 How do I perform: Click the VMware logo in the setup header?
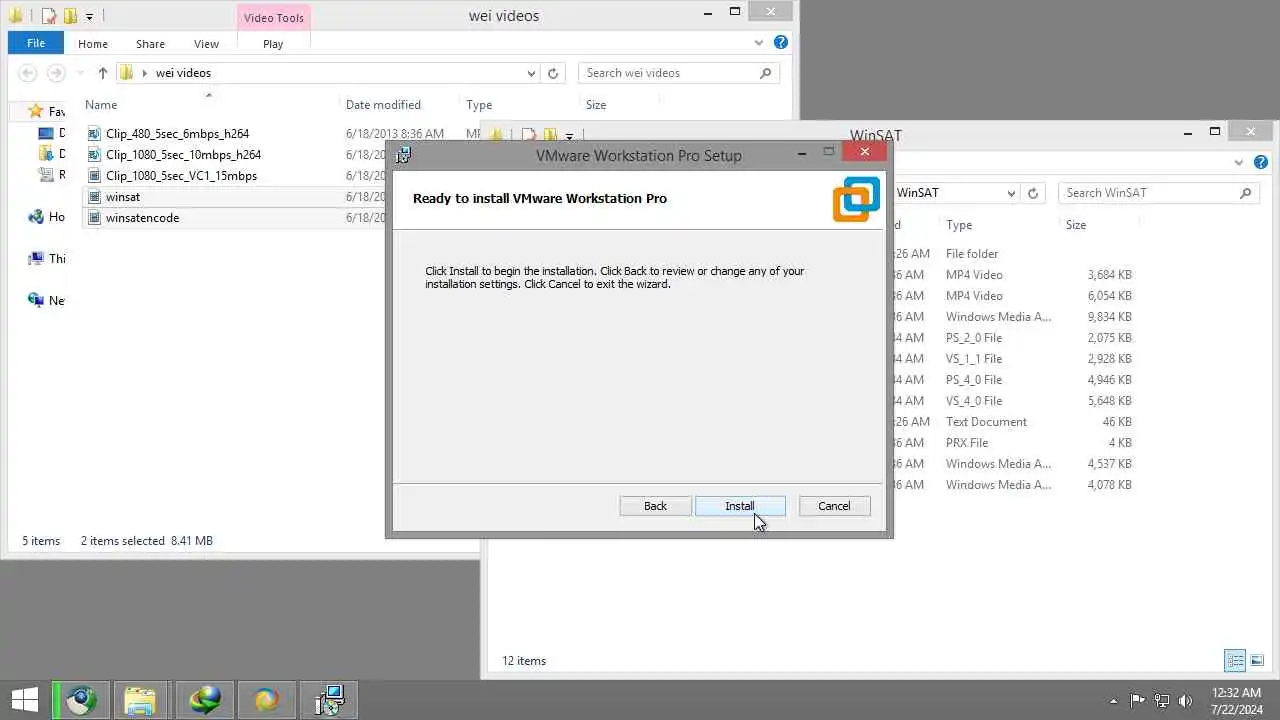coord(856,199)
